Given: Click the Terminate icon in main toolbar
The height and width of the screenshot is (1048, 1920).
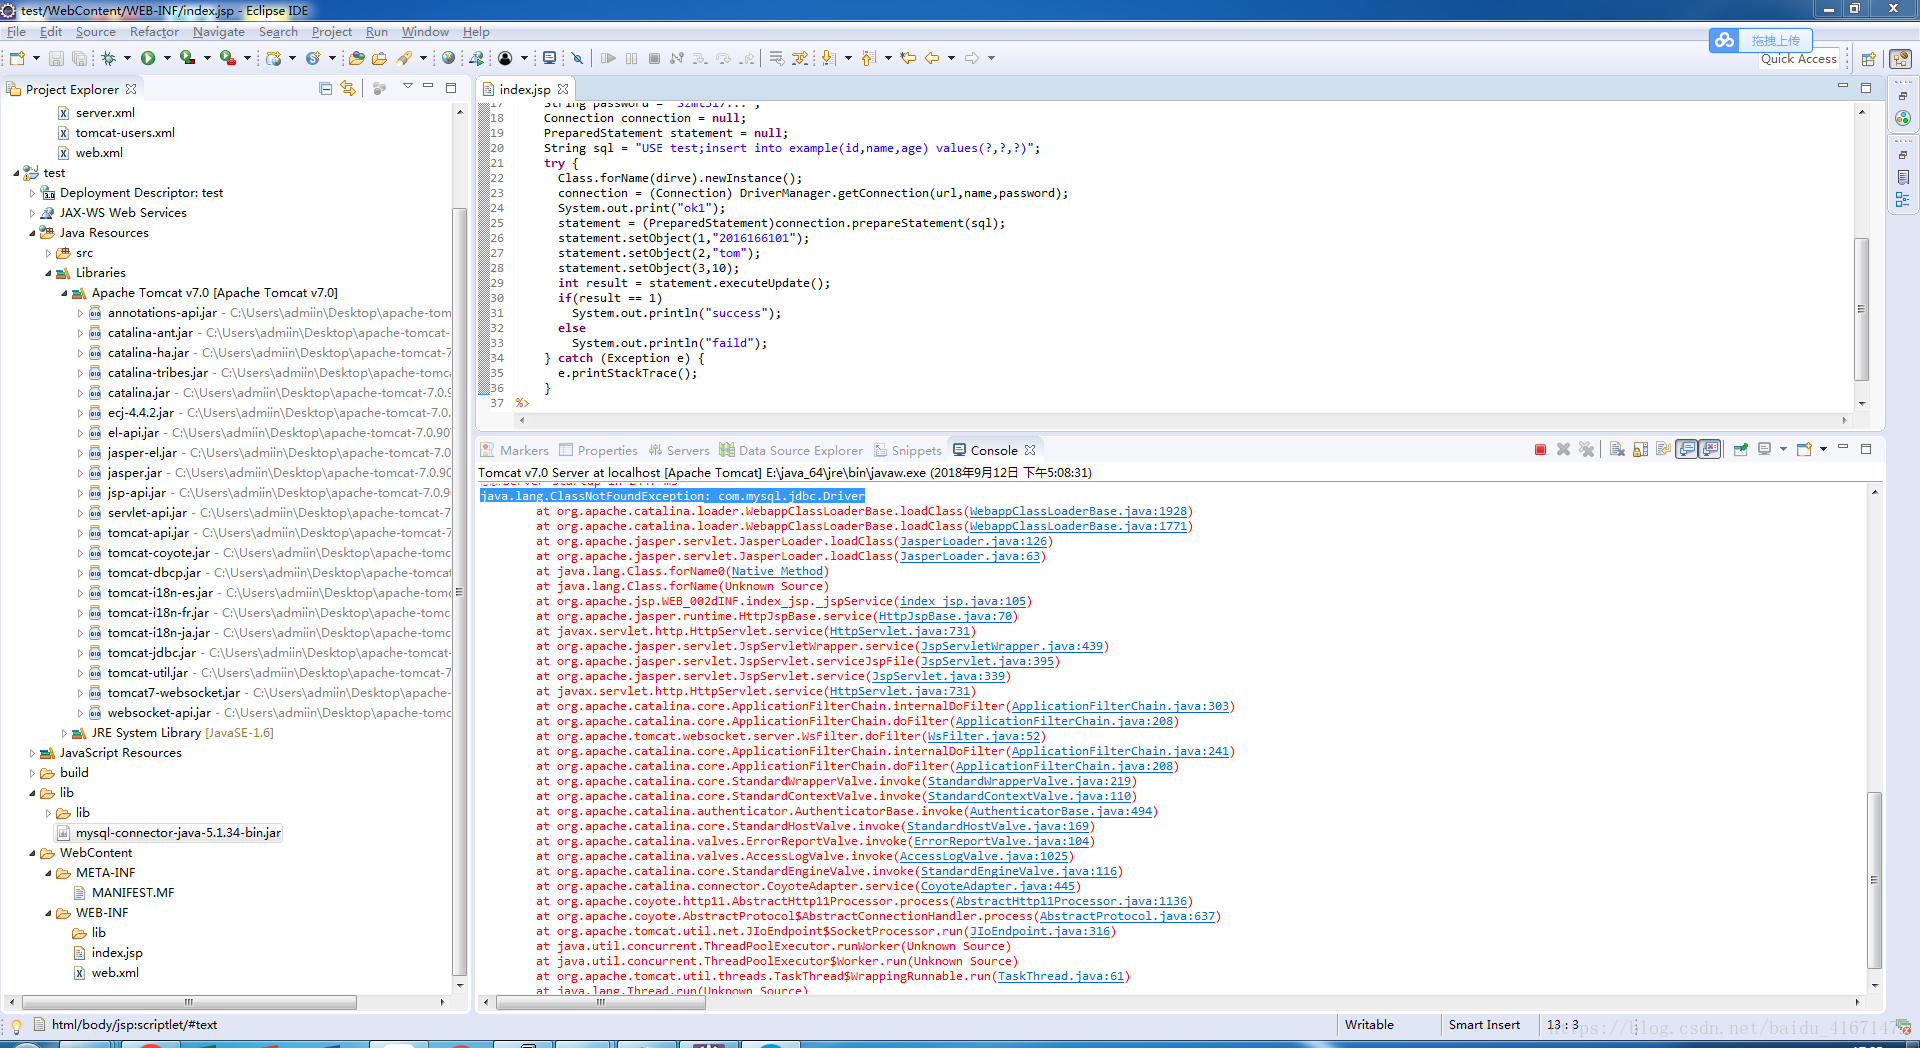Looking at the screenshot, I should coord(654,58).
